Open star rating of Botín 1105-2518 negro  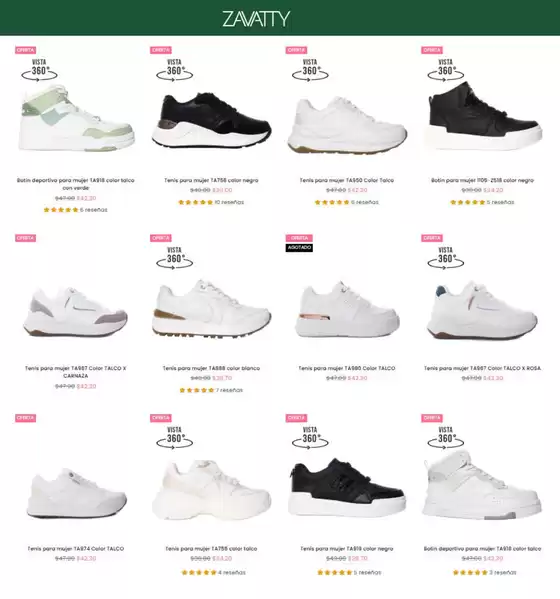point(468,202)
